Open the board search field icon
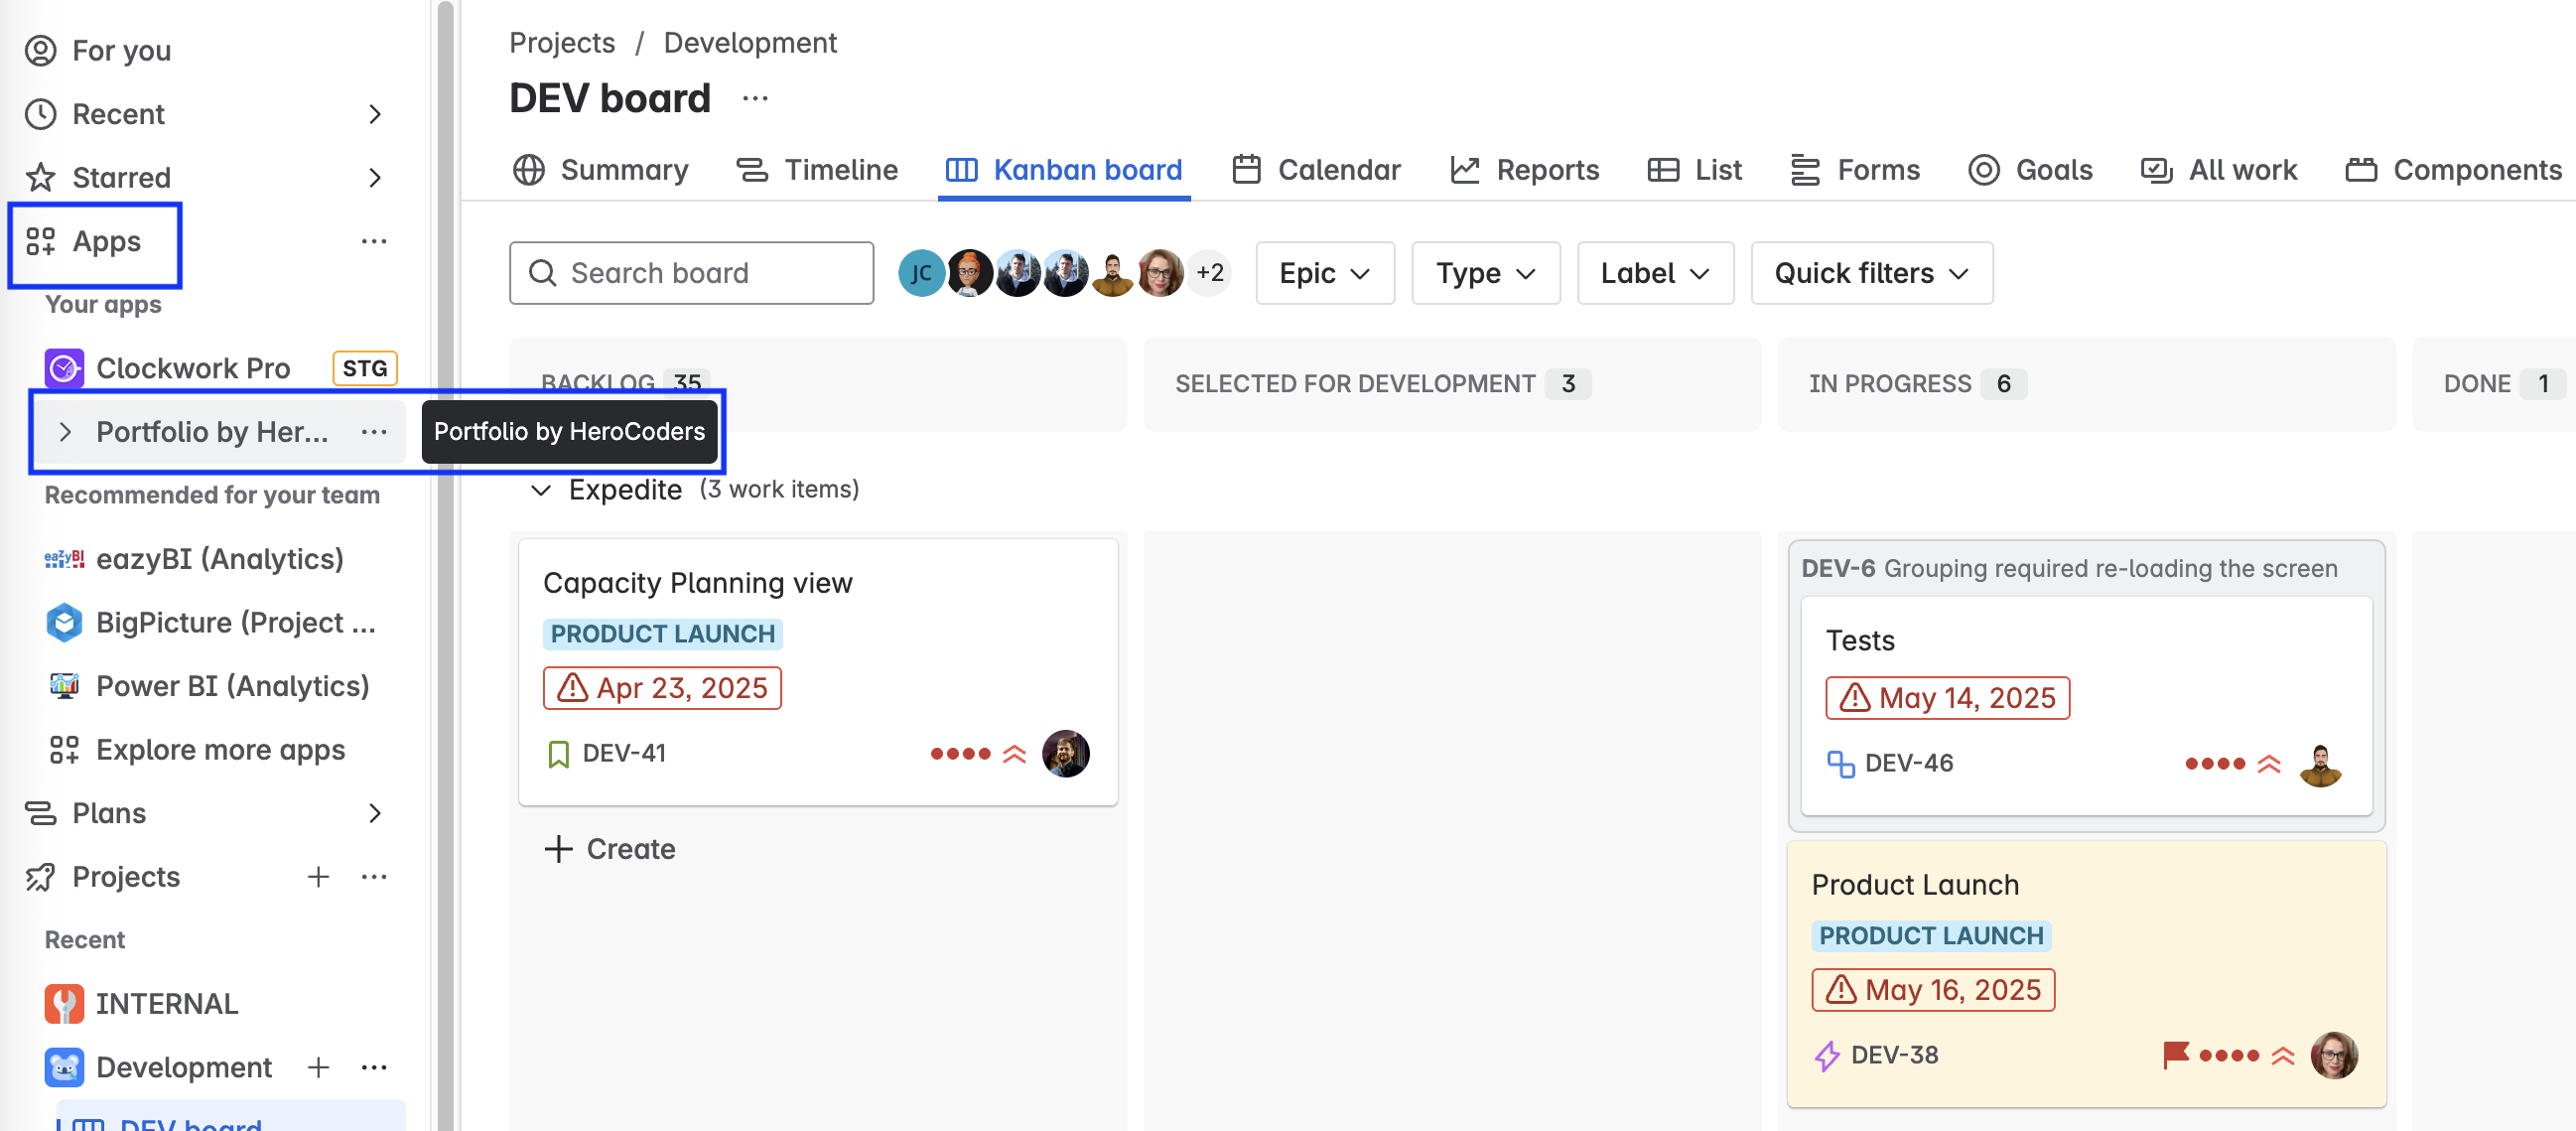Viewport: 2576px width, 1131px height. click(x=543, y=272)
